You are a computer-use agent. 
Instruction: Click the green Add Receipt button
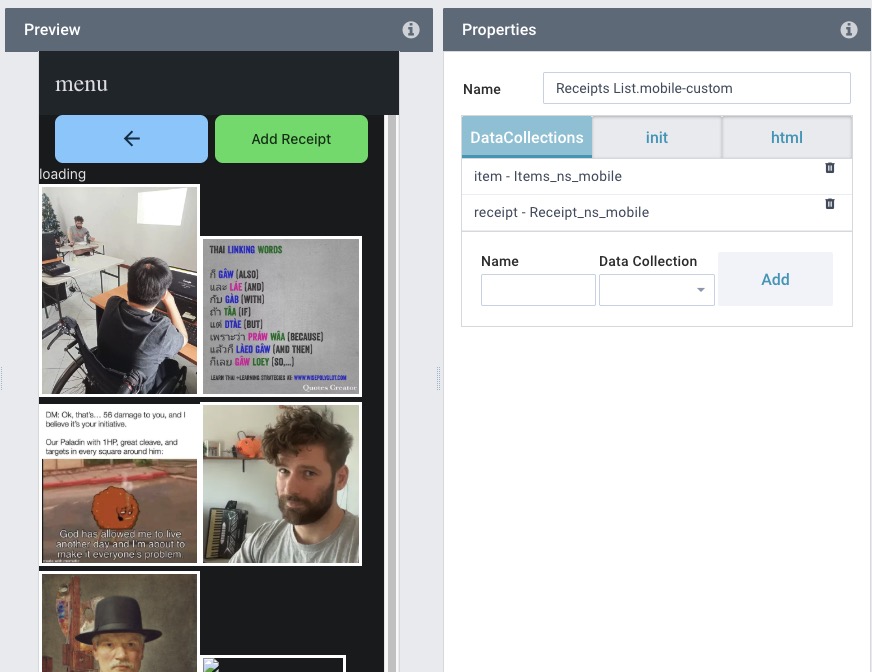click(x=291, y=139)
